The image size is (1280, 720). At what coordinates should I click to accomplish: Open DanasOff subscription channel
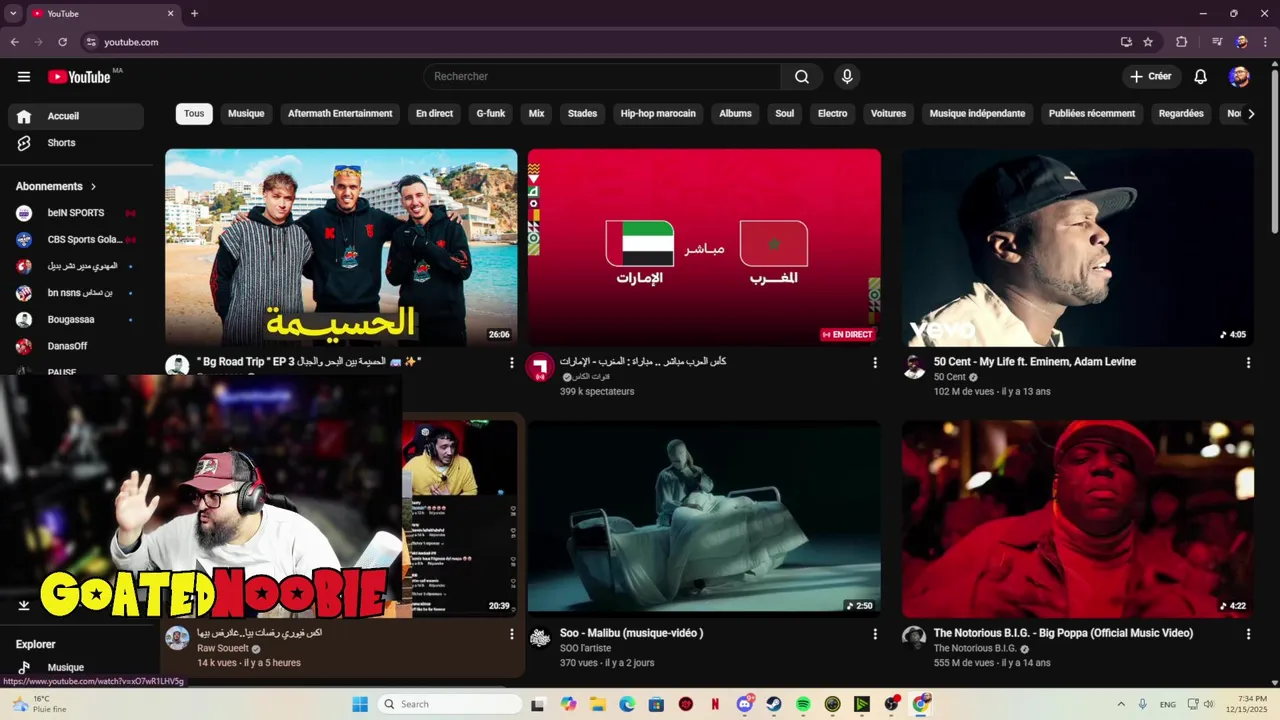click(76, 346)
